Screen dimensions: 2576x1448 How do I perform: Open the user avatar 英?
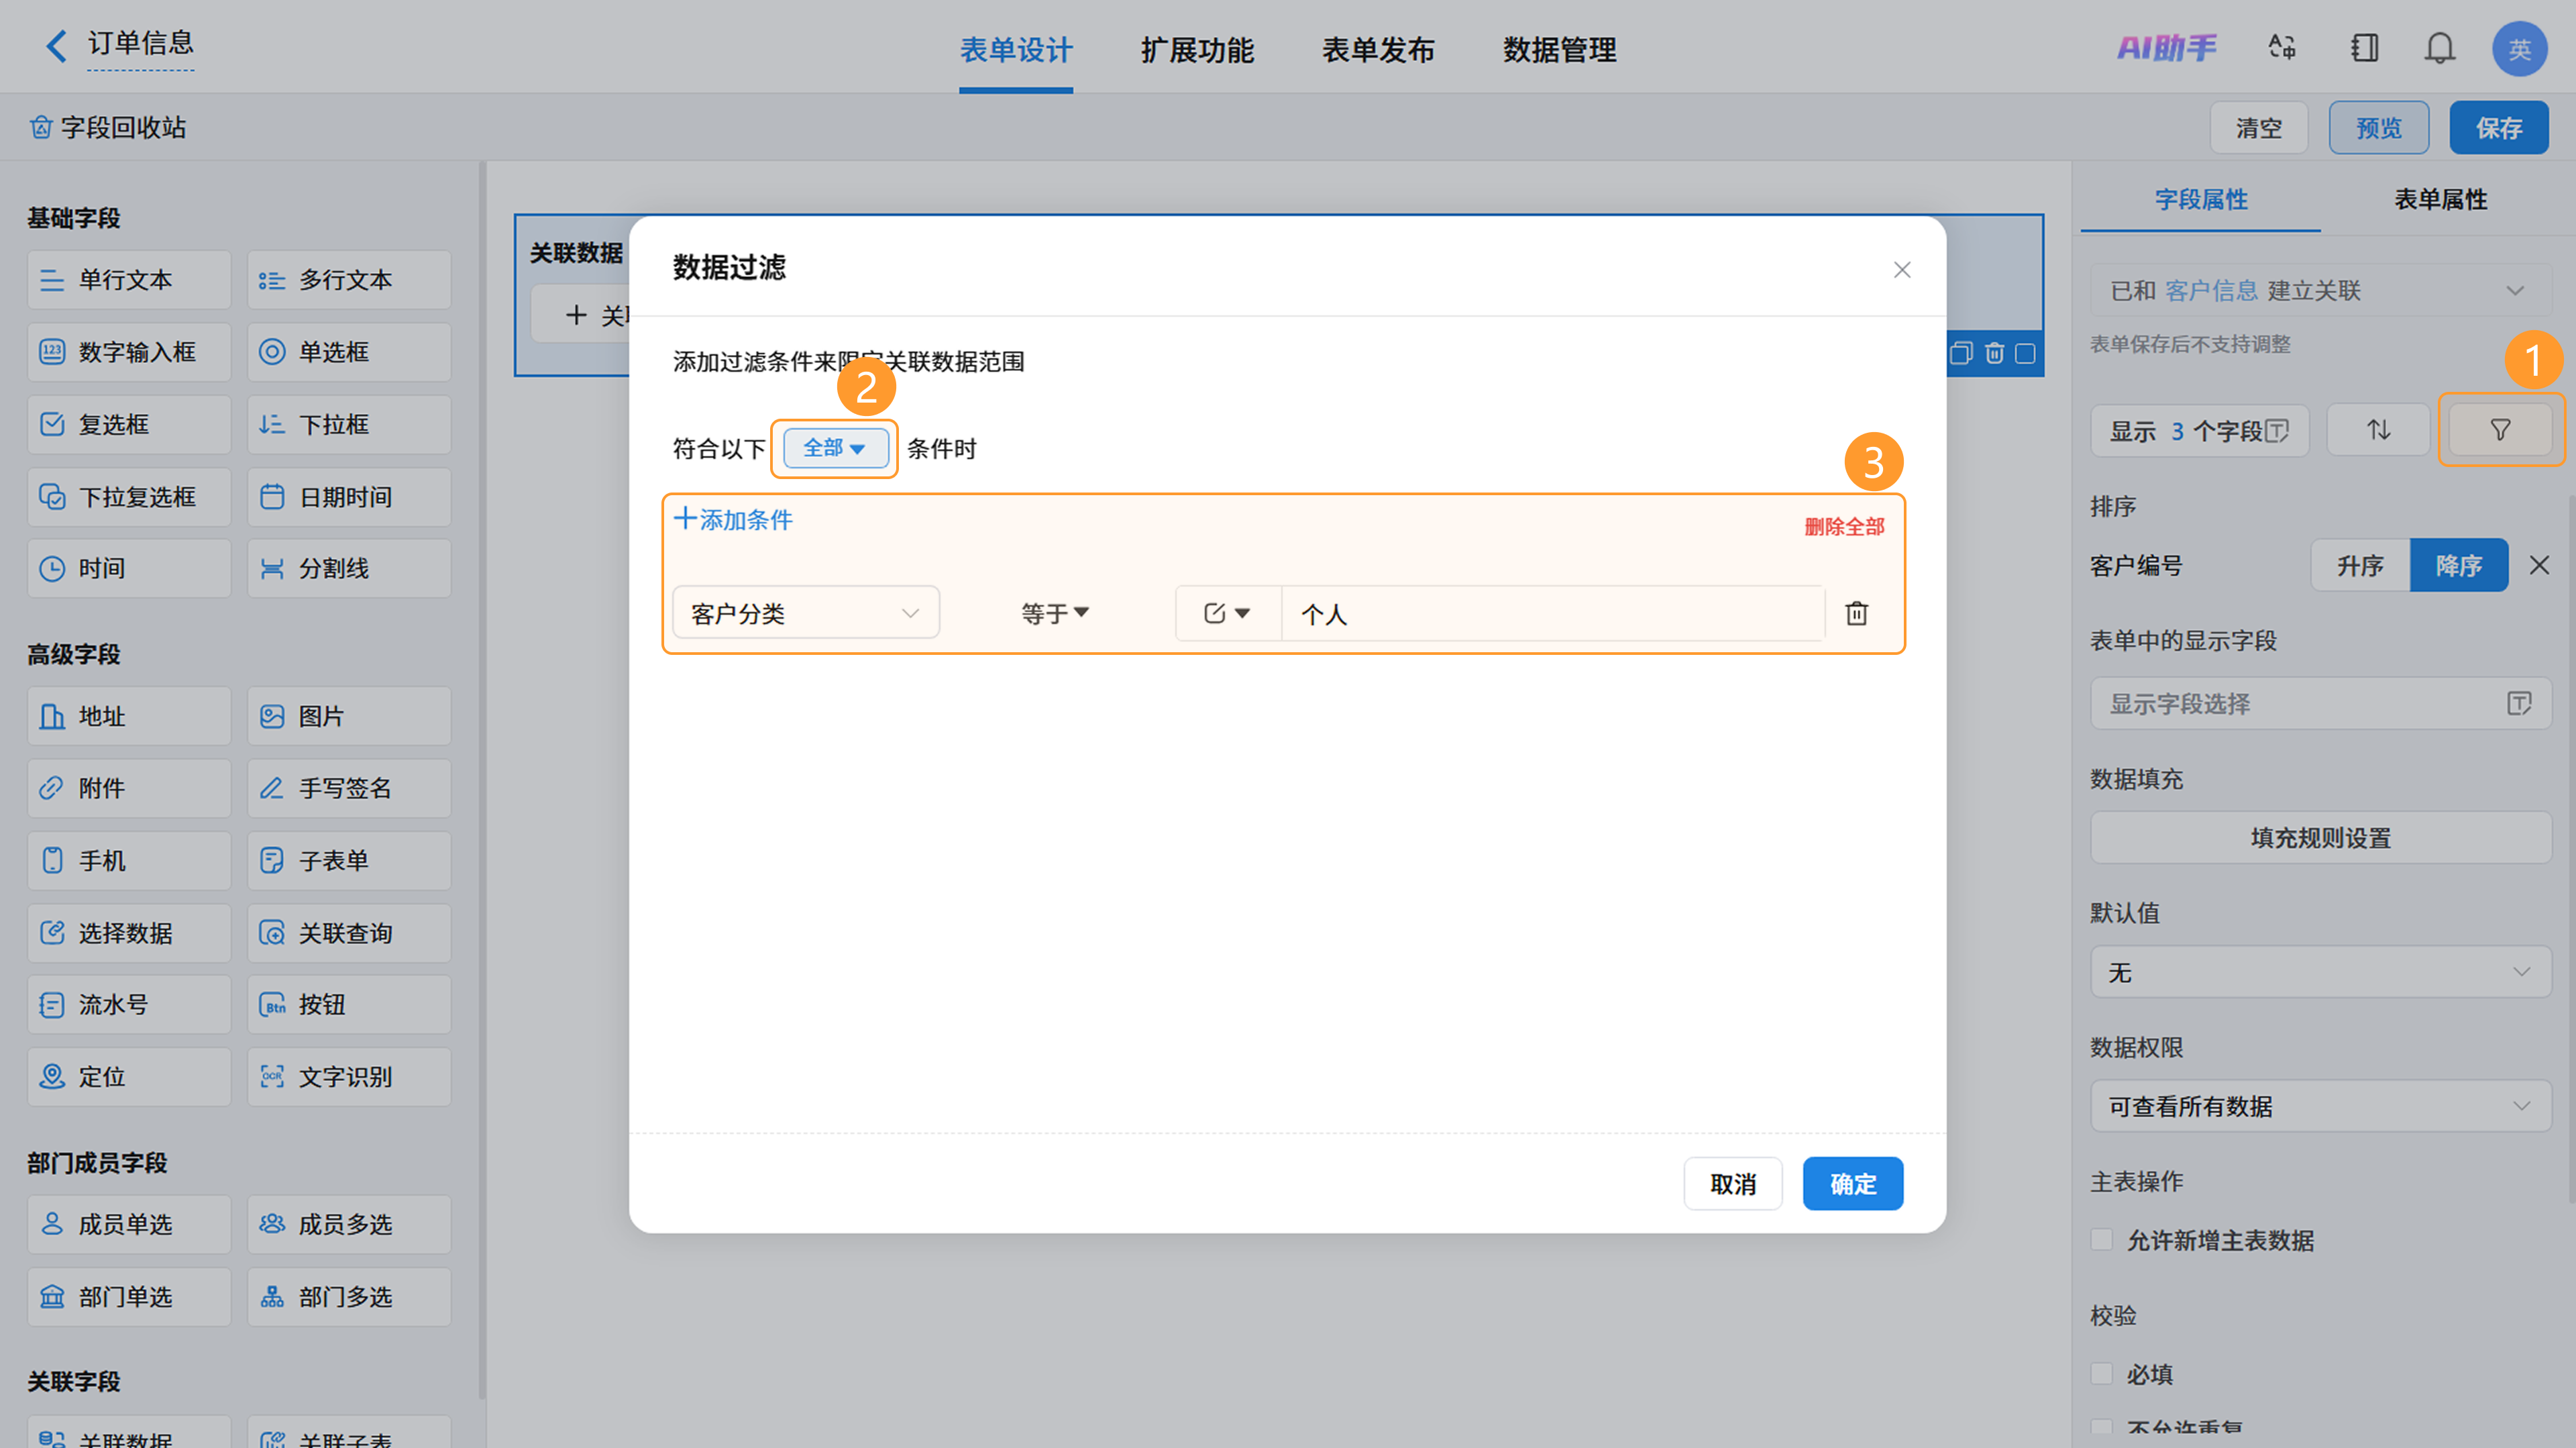2519,48
